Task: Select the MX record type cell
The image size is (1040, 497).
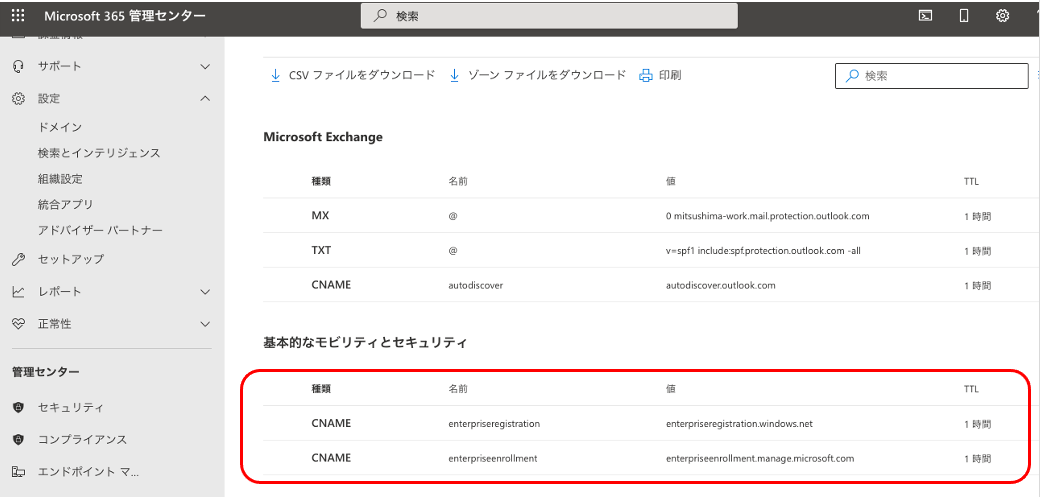Action: click(x=320, y=216)
